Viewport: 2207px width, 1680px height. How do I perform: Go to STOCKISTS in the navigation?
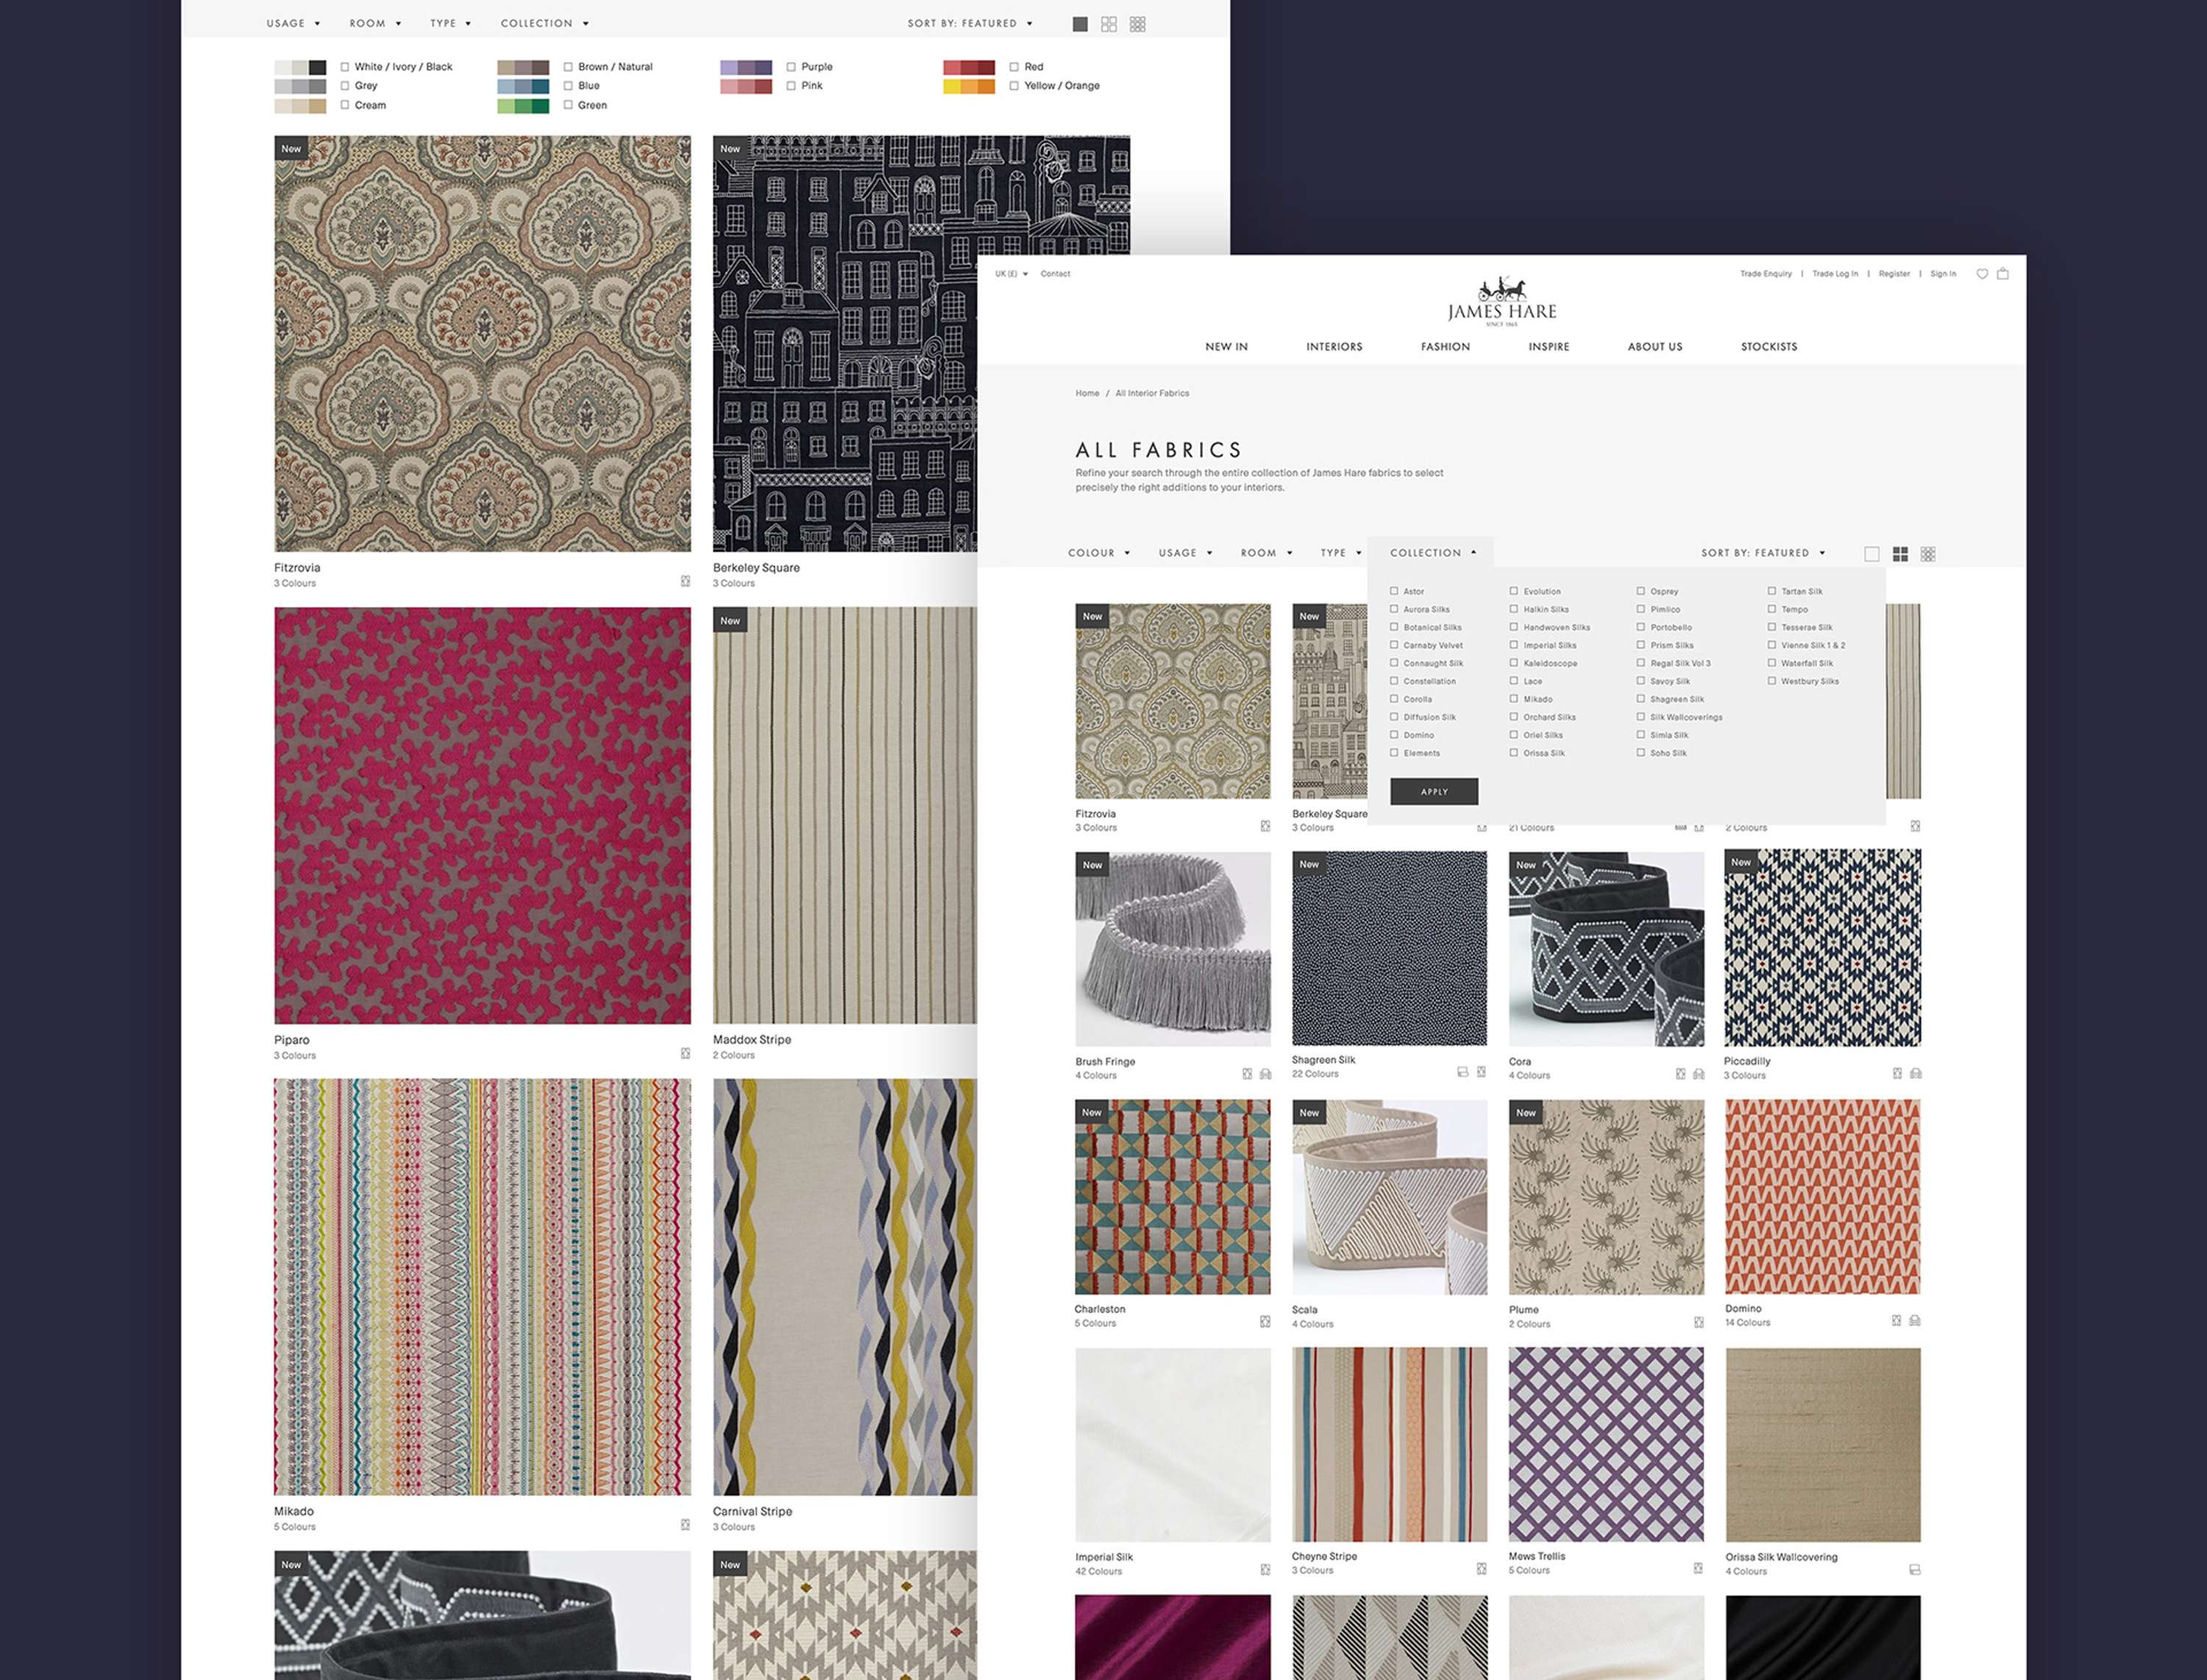(1769, 347)
